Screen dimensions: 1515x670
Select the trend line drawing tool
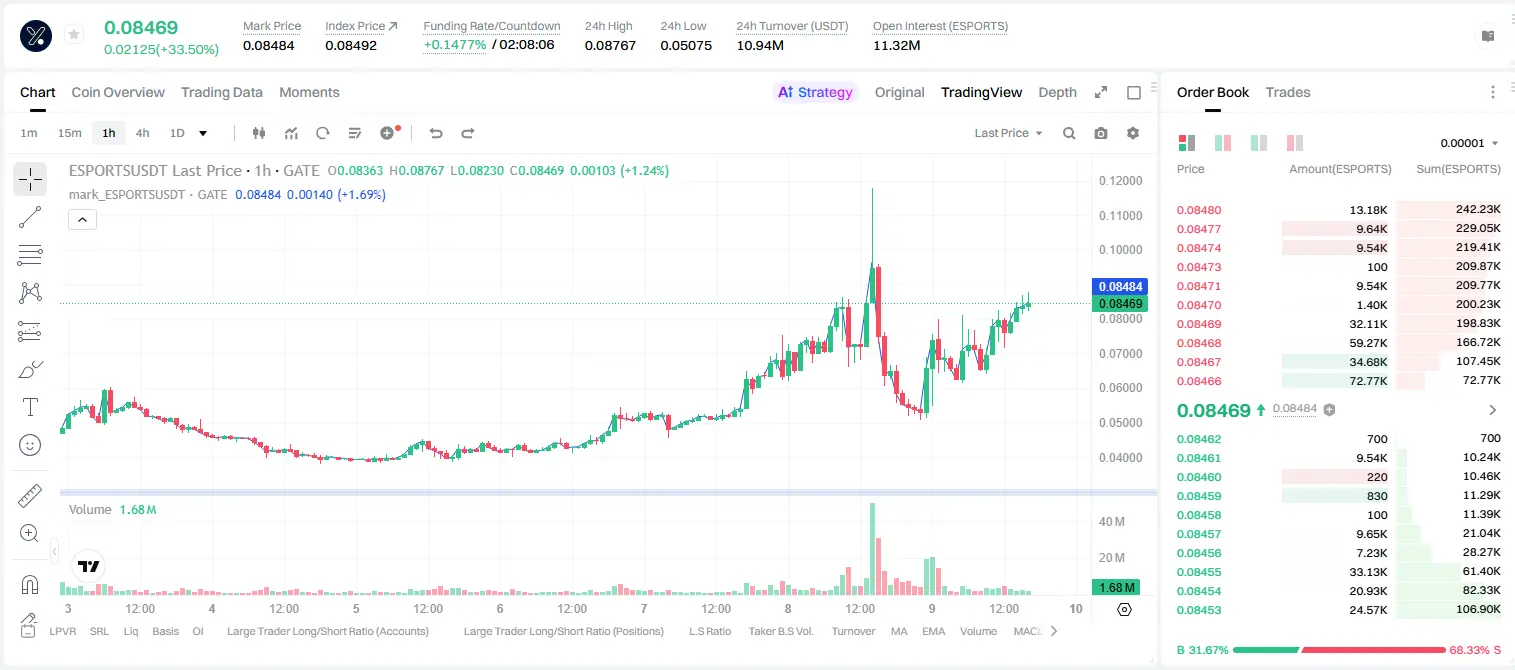click(30, 217)
